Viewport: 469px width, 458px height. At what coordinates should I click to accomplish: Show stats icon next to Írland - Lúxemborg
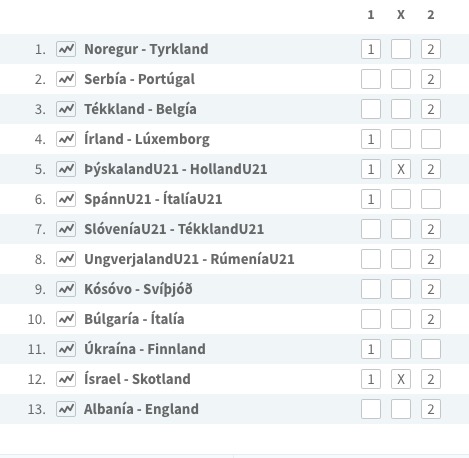[x=66, y=139]
